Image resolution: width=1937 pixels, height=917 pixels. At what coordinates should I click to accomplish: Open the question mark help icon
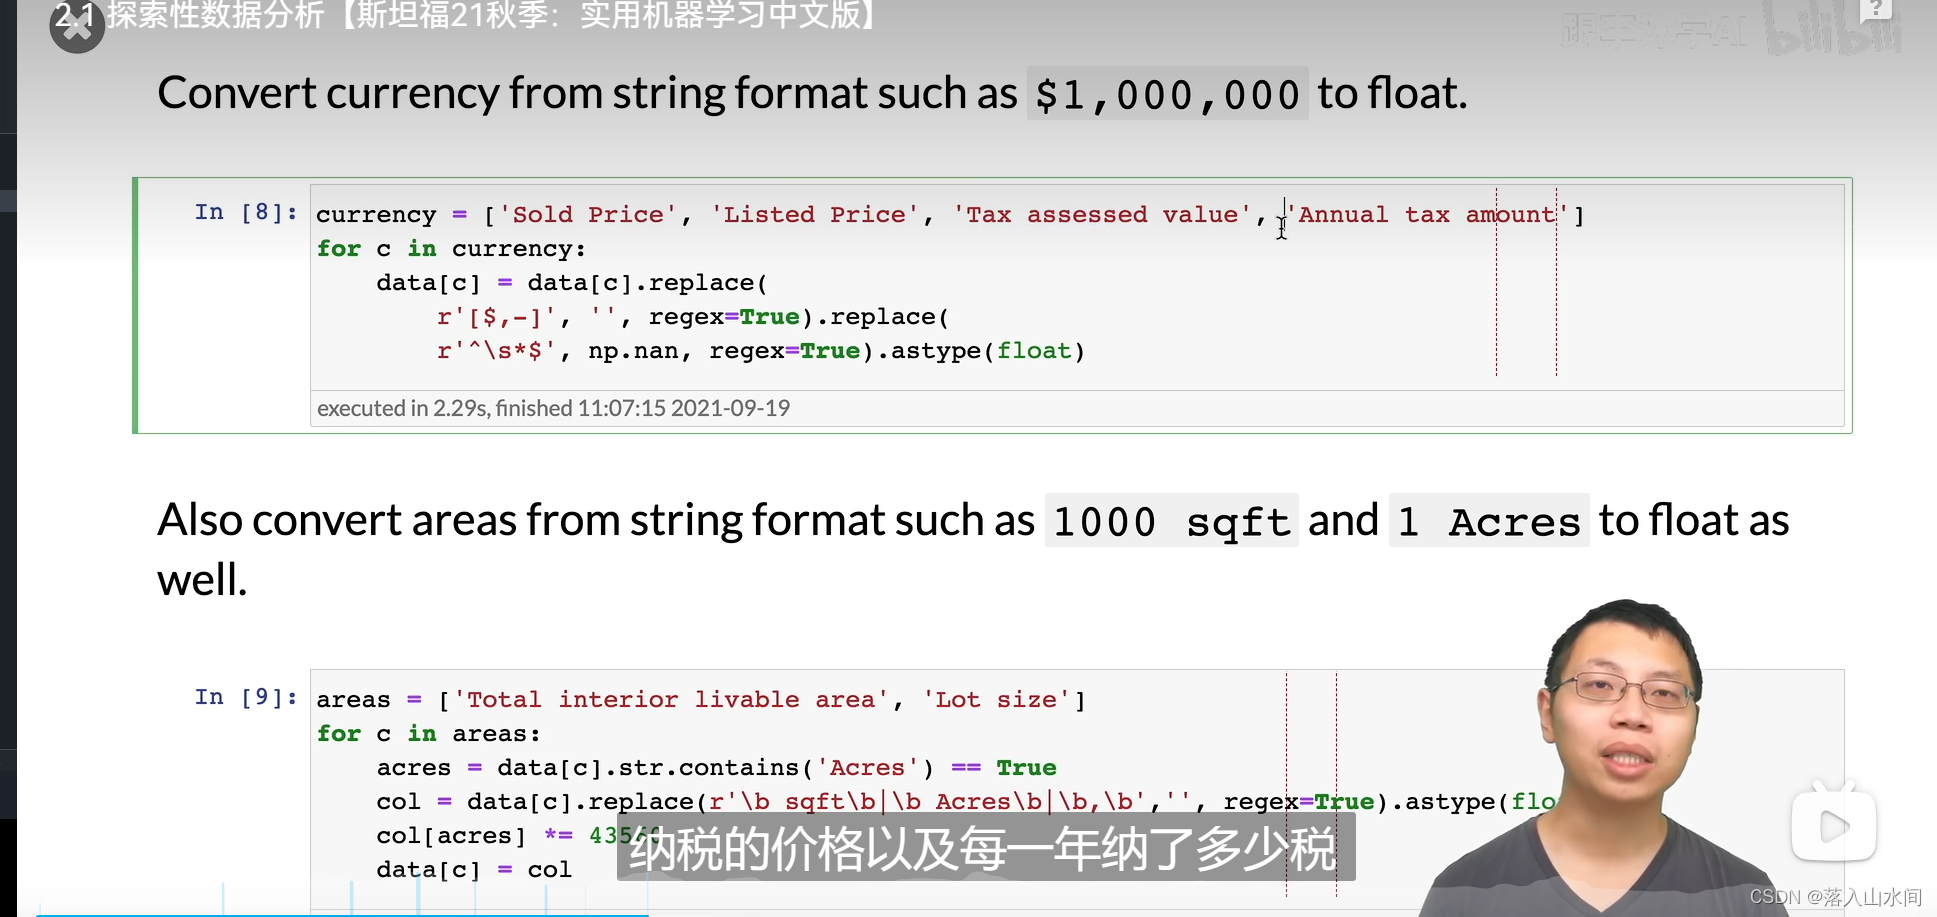tap(1876, 9)
